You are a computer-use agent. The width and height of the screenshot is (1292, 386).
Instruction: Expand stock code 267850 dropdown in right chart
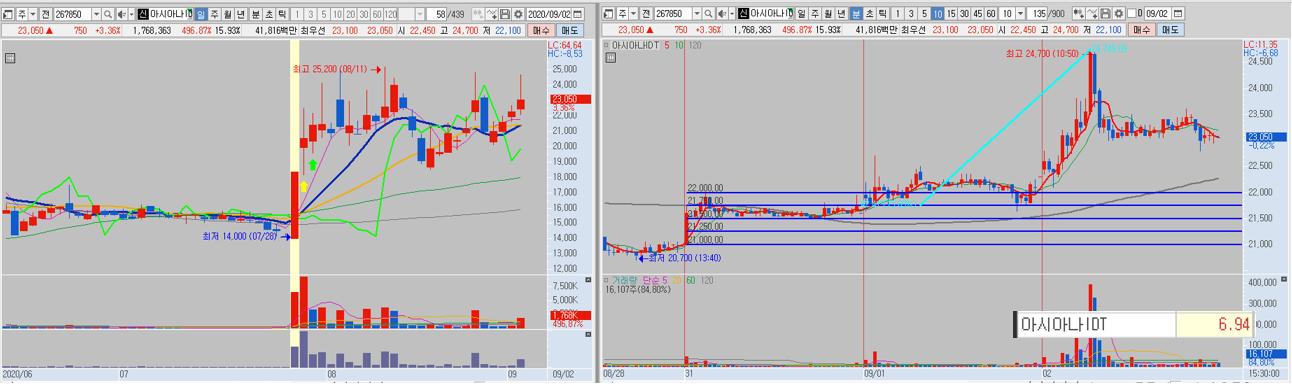tap(696, 14)
